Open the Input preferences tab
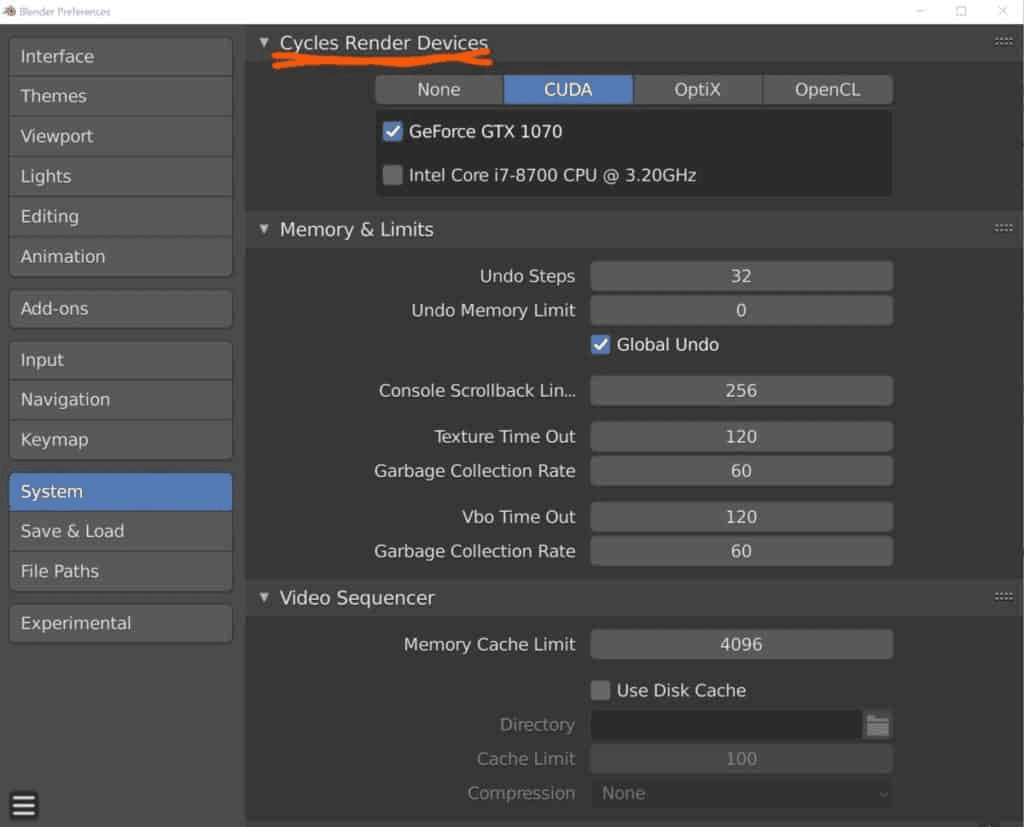Screen dimensions: 1024x827 pos(121,360)
